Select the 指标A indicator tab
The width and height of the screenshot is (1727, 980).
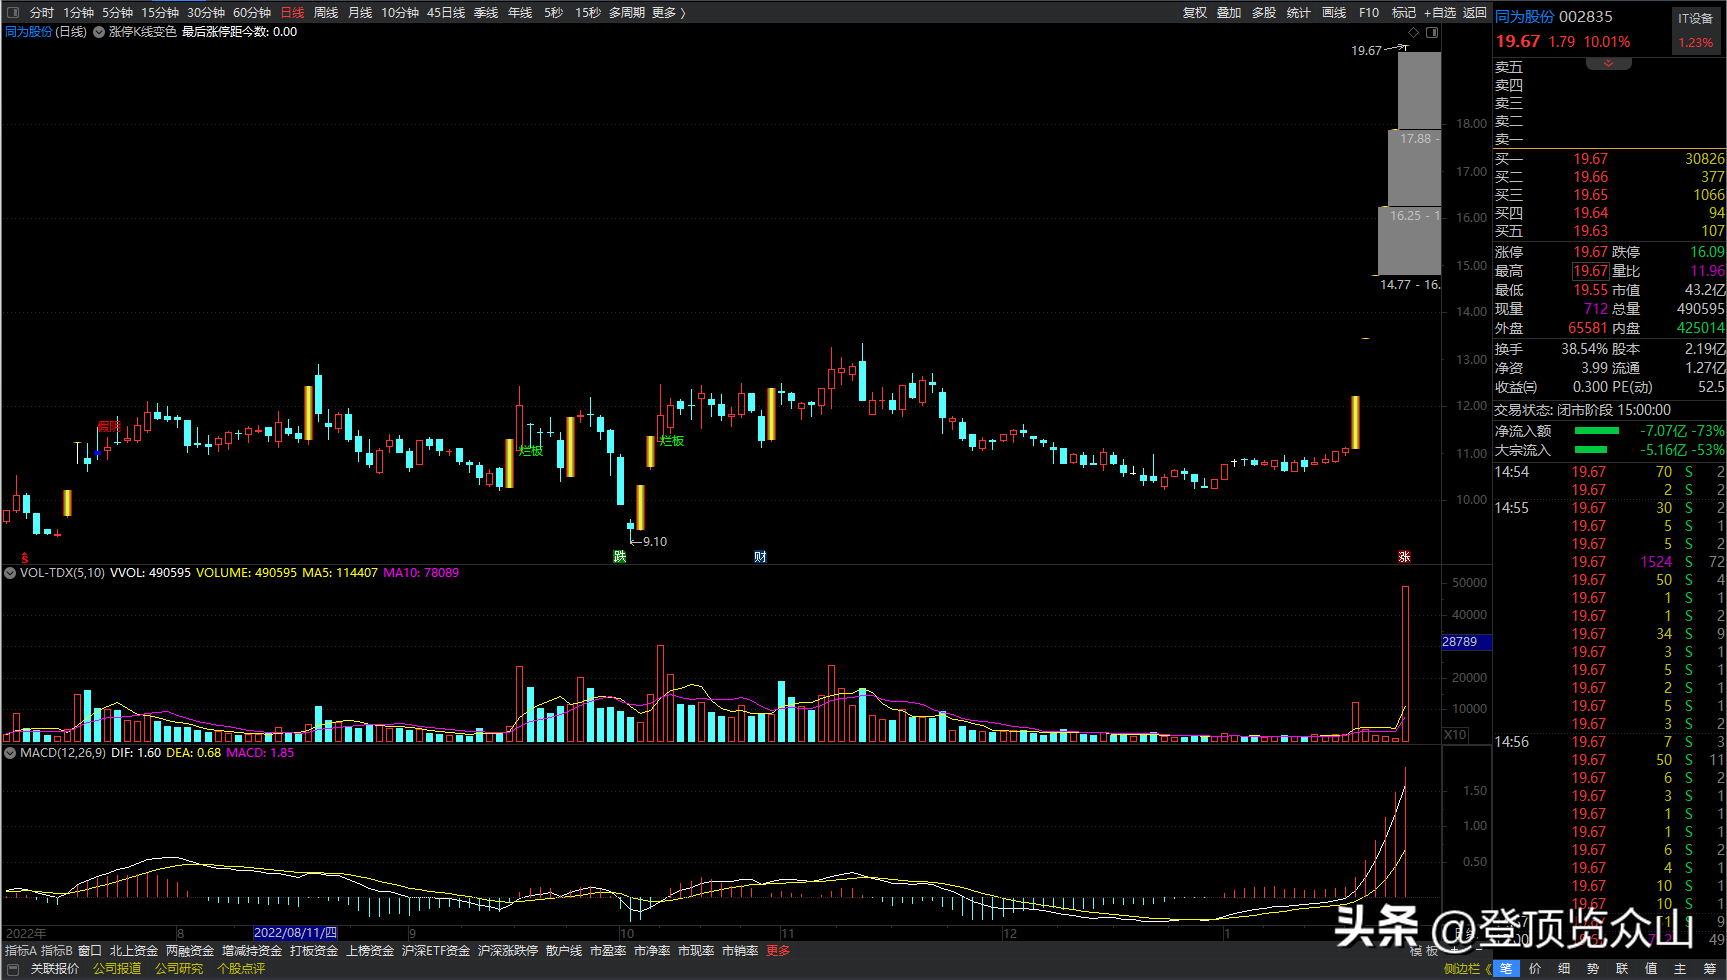21,951
